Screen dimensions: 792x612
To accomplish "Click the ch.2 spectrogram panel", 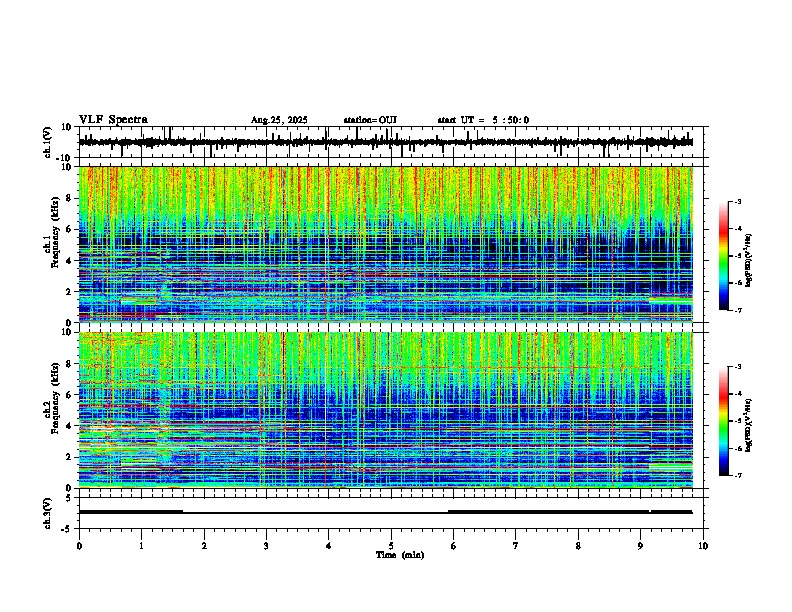I will [391, 410].
